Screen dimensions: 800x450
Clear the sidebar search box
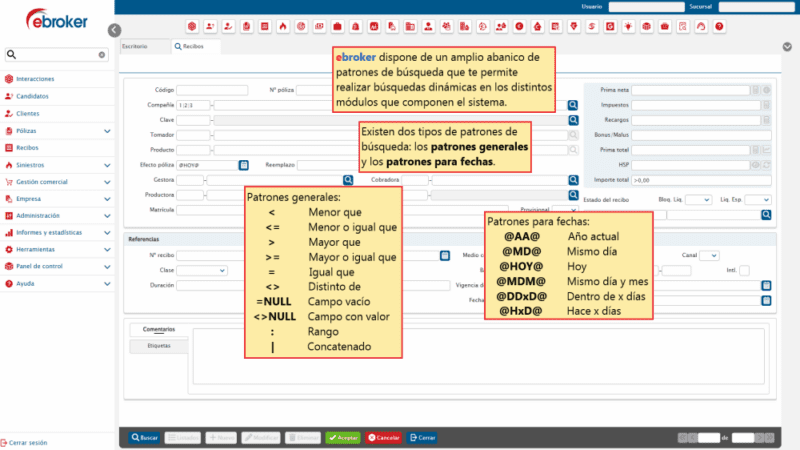pos(102,55)
